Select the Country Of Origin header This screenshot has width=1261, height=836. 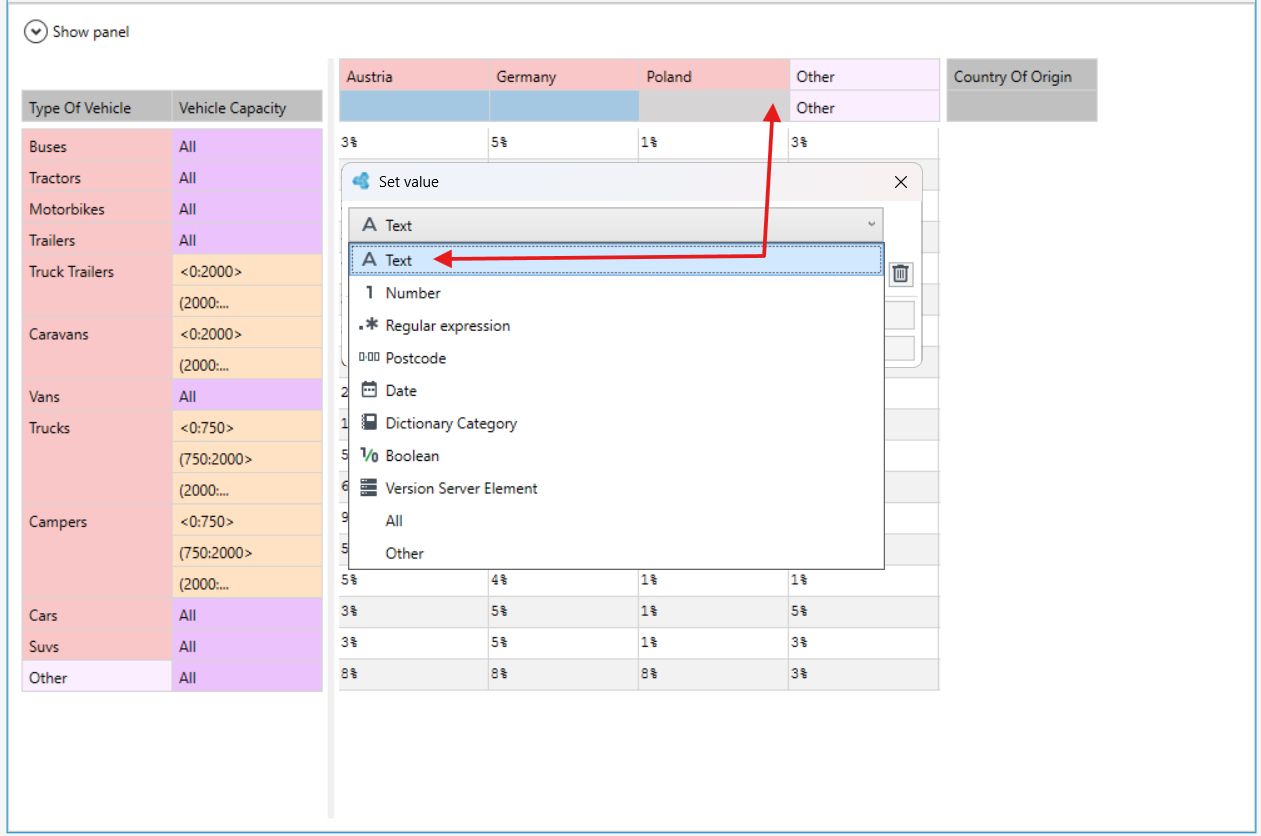coord(1022,76)
